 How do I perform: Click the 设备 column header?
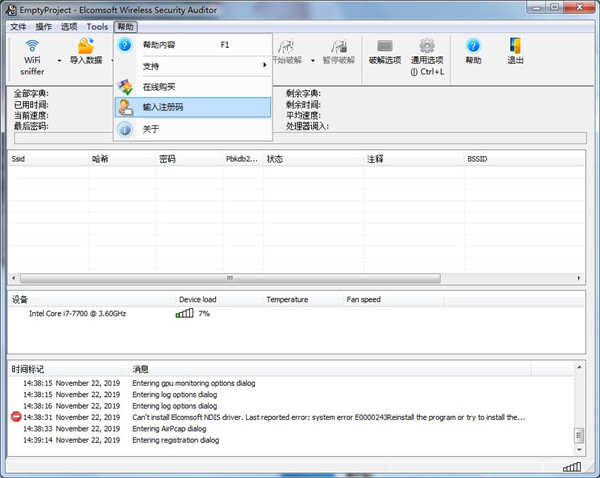point(92,300)
